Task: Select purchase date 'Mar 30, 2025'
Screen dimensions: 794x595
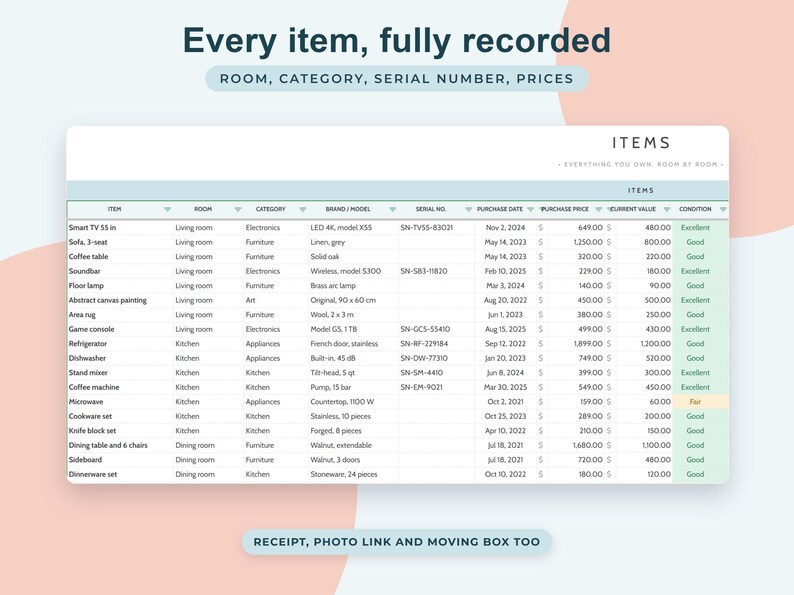Action: (x=505, y=387)
